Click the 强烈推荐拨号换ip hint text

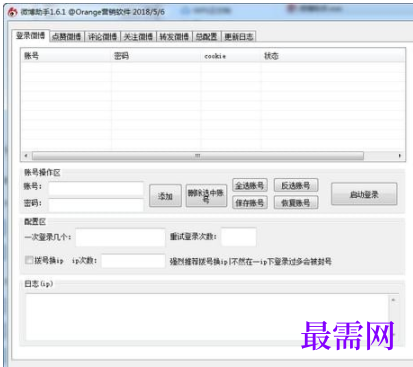(251, 261)
